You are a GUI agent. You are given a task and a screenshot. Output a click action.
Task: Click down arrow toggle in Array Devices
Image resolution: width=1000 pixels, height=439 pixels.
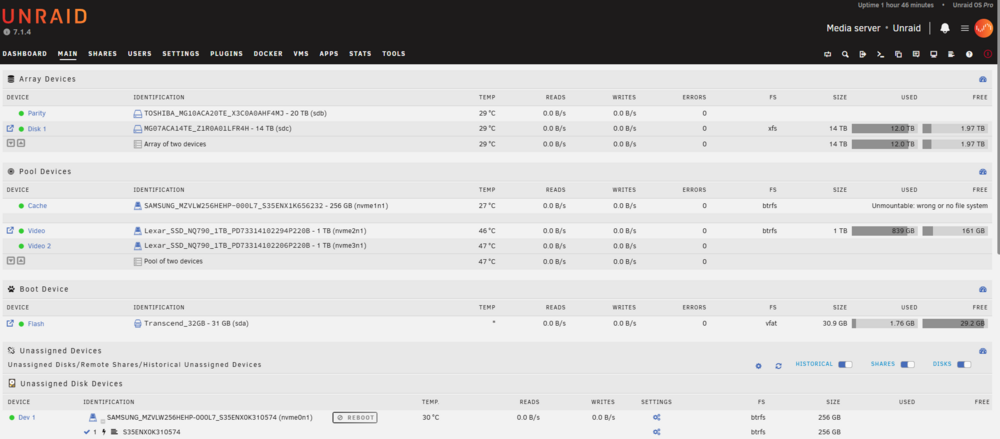[10, 144]
